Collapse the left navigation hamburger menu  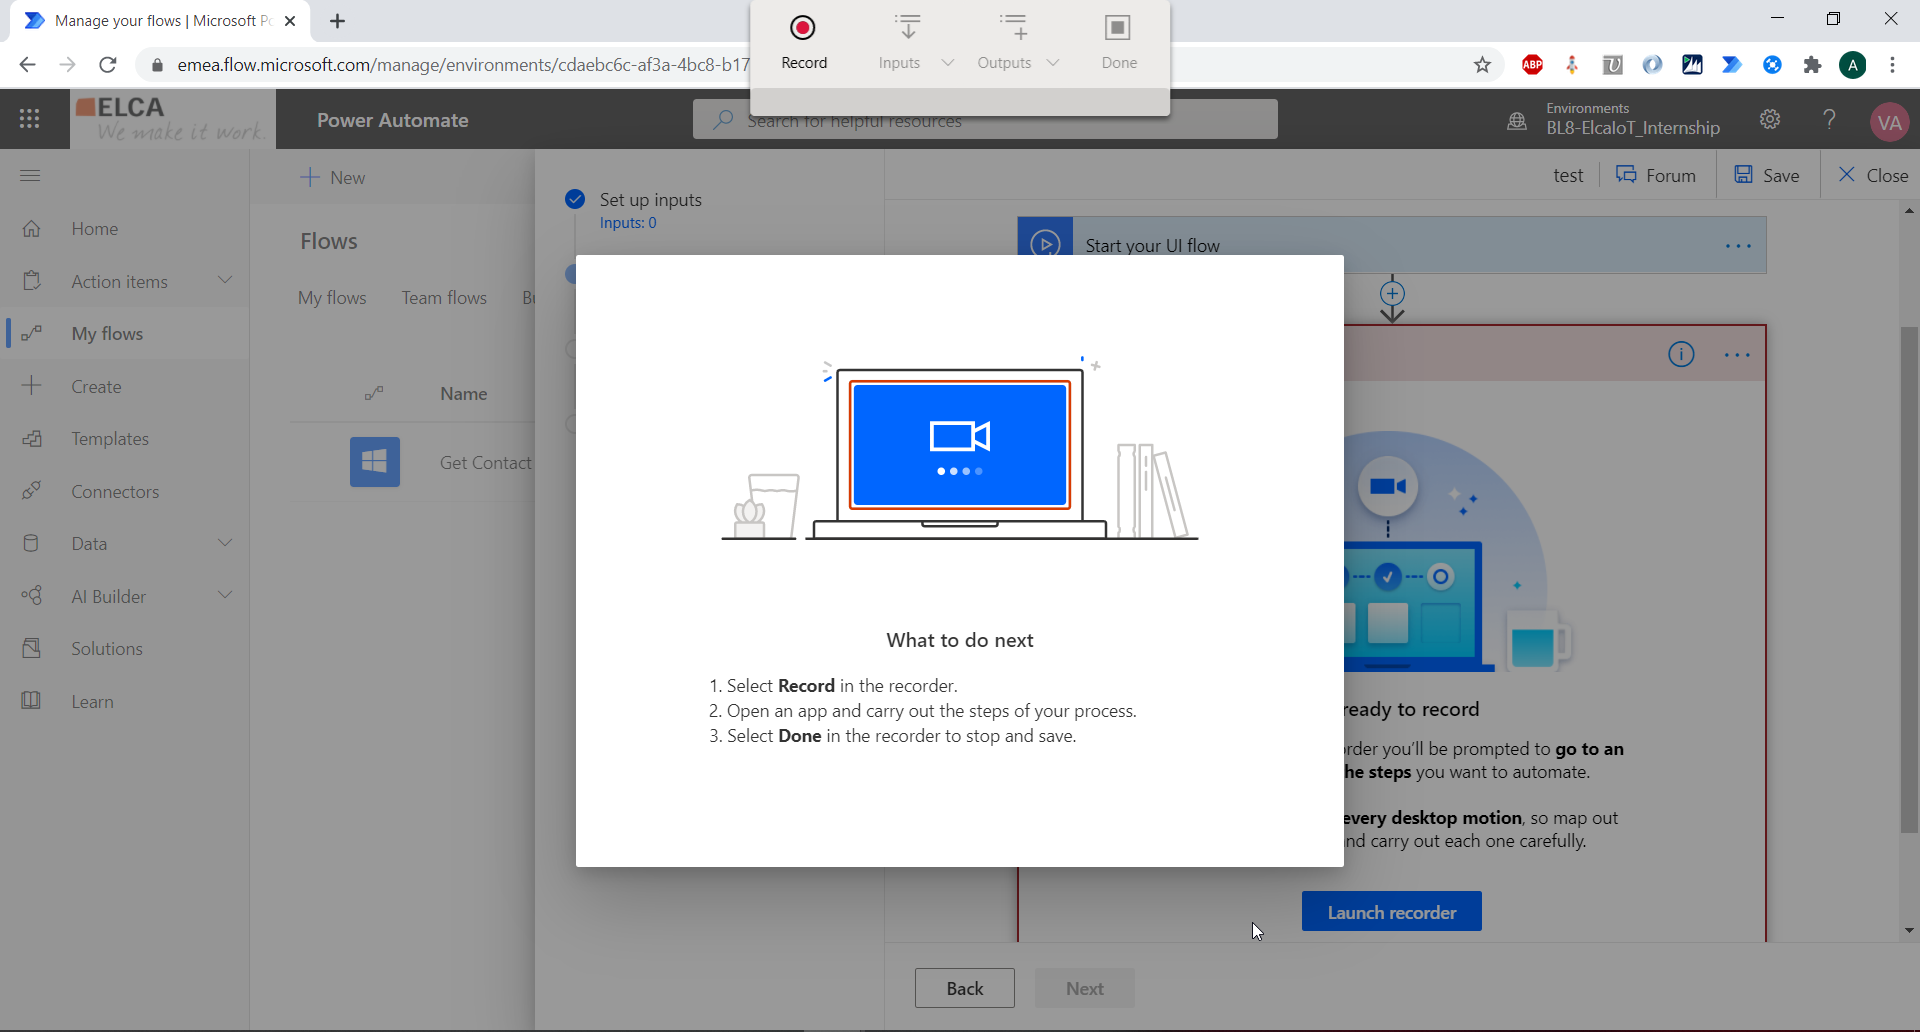30,176
